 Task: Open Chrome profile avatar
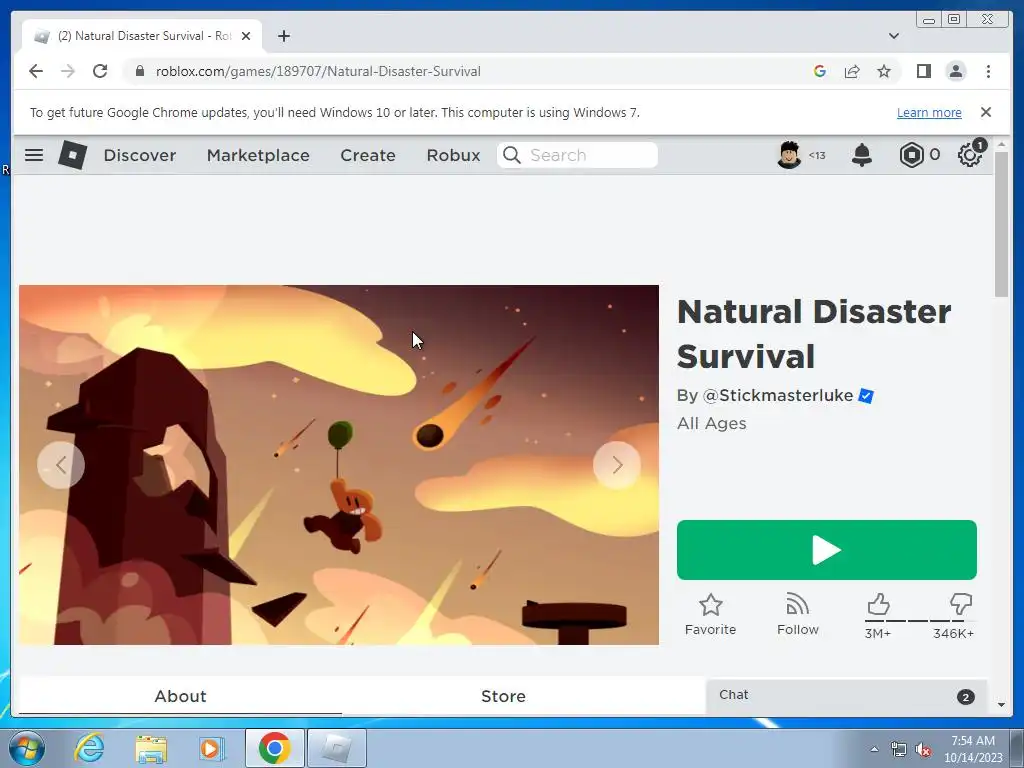[955, 71]
